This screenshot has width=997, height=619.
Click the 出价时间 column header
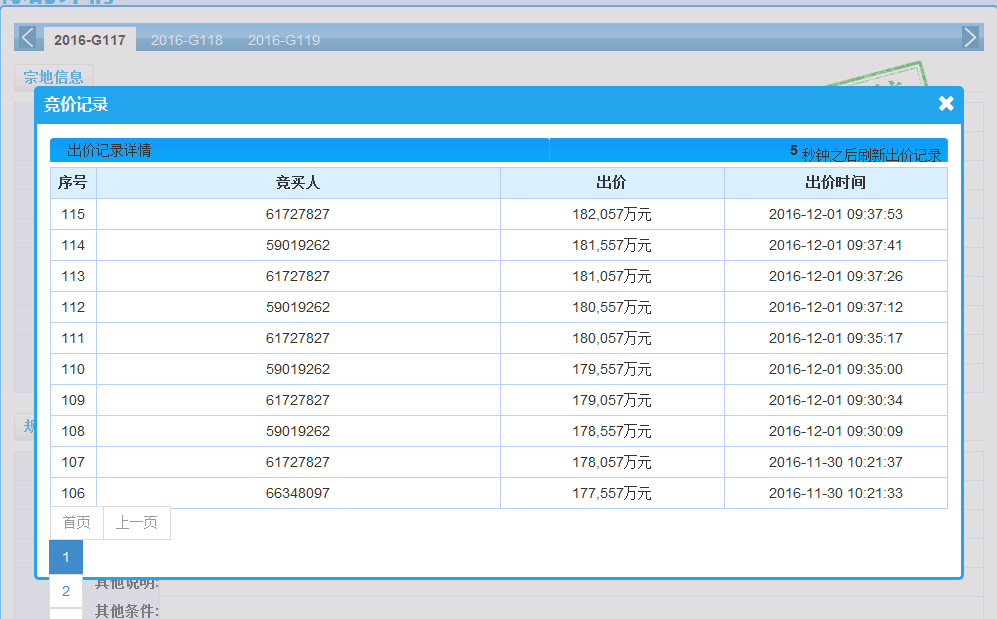point(835,183)
